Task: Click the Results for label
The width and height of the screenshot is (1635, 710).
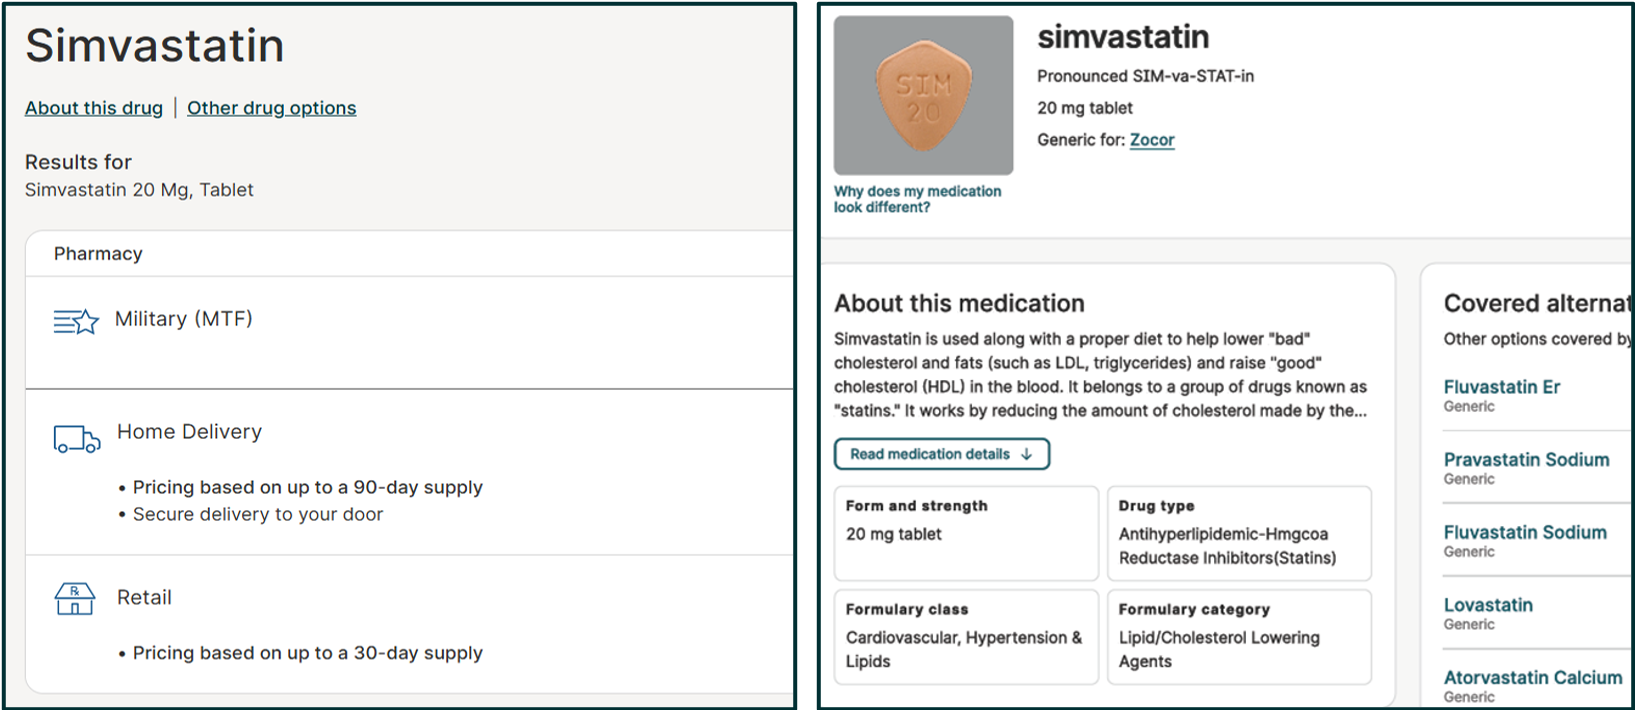Action: coord(78,162)
